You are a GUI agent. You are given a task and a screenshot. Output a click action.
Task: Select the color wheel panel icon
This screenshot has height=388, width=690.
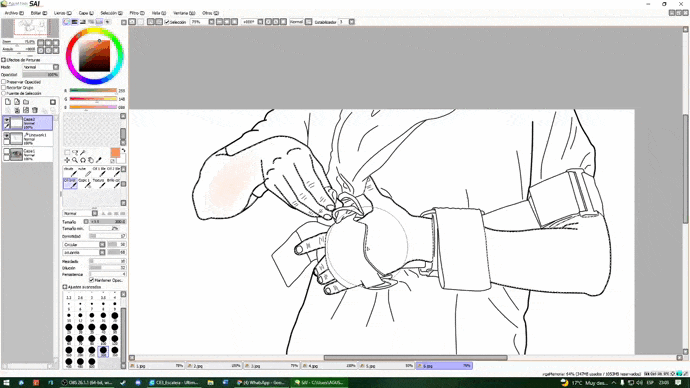[x=67, y=22]
